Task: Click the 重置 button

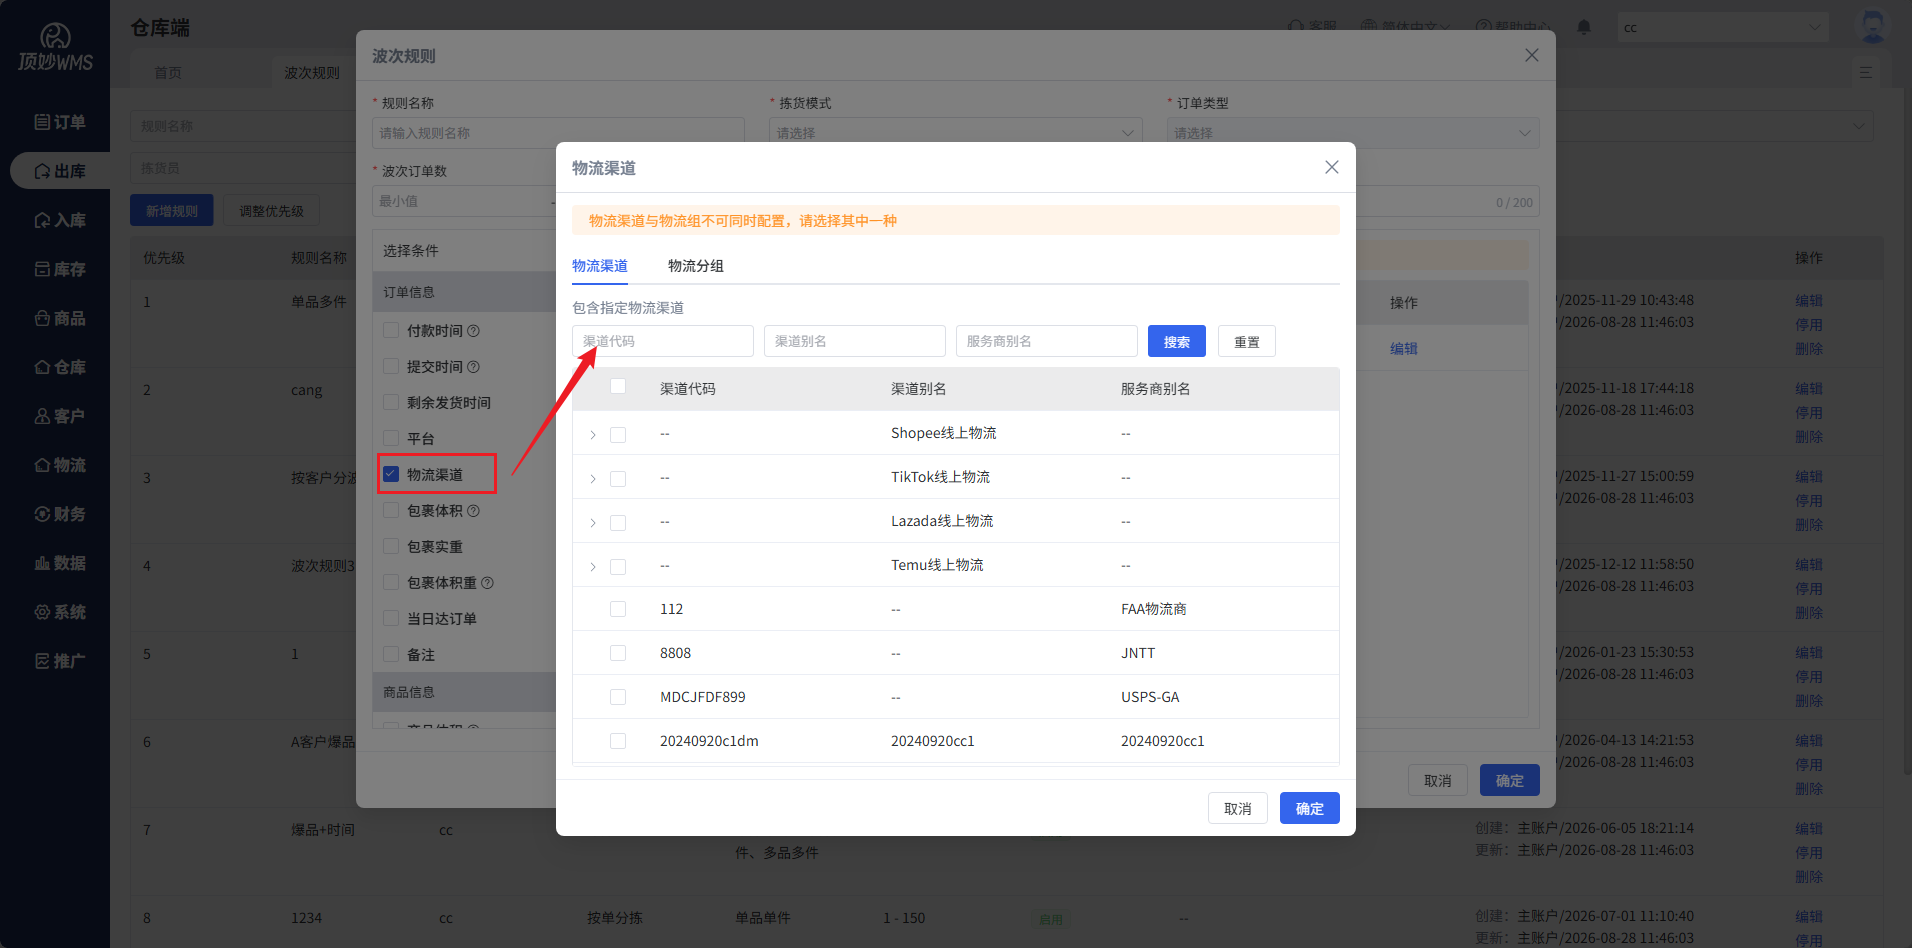Action: click(x=1247, y=341)
